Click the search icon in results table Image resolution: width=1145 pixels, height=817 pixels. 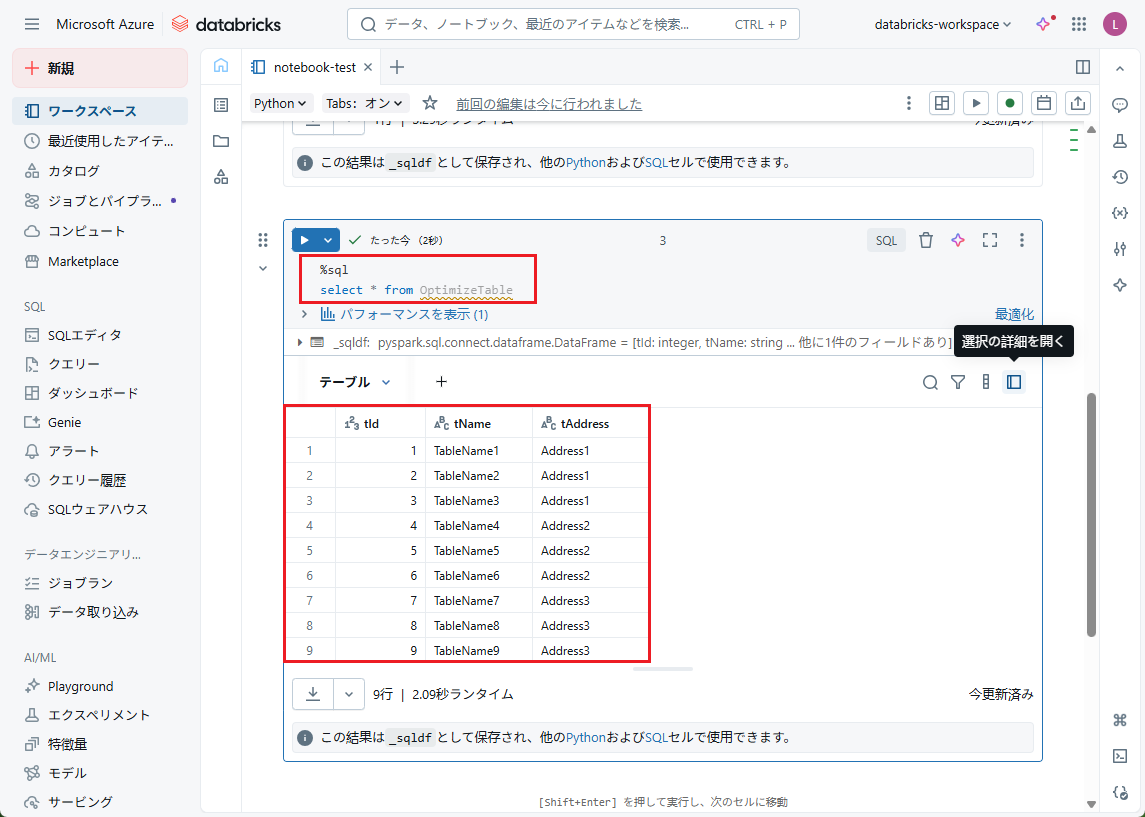[x=930, y=382]
